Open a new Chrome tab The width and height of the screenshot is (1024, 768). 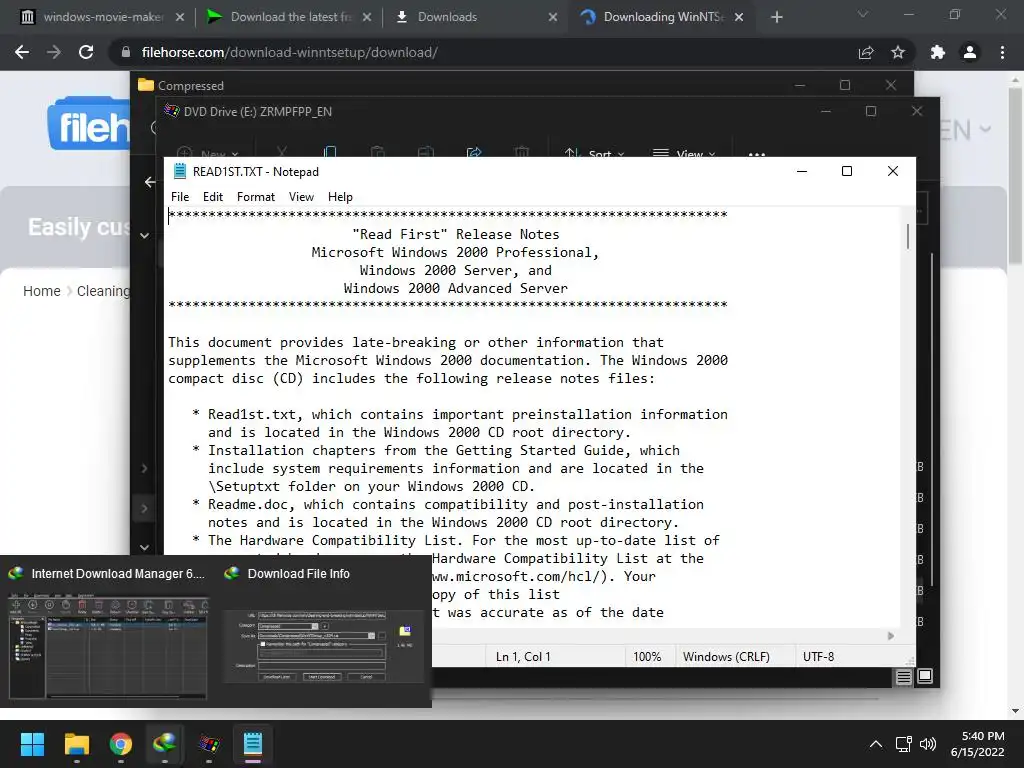tap(776, 17)
